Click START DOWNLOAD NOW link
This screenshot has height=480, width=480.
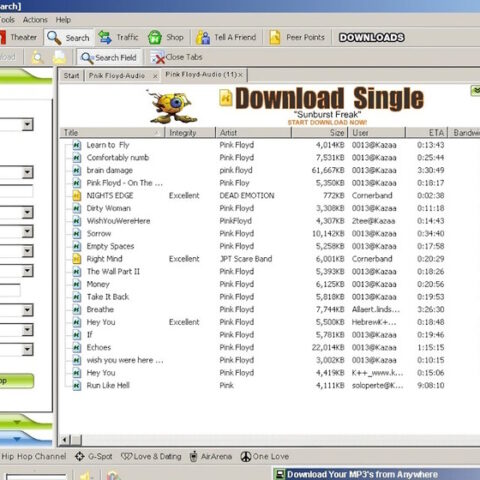pyautogui.click(x=327, y=122)
